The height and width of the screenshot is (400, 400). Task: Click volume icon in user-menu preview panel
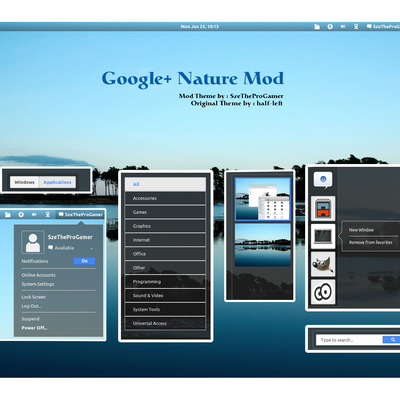pos(34,215)
